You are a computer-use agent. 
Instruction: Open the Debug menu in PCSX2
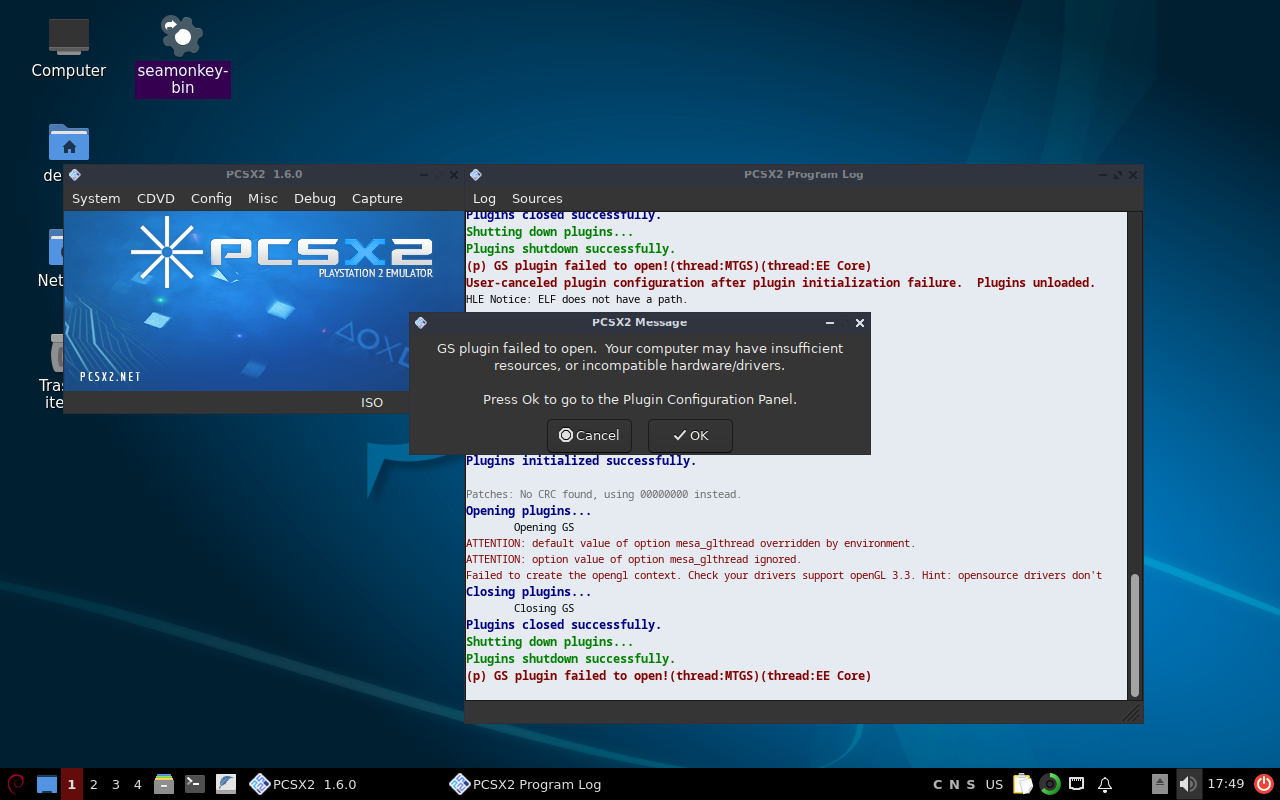click(x=315, y=199)
